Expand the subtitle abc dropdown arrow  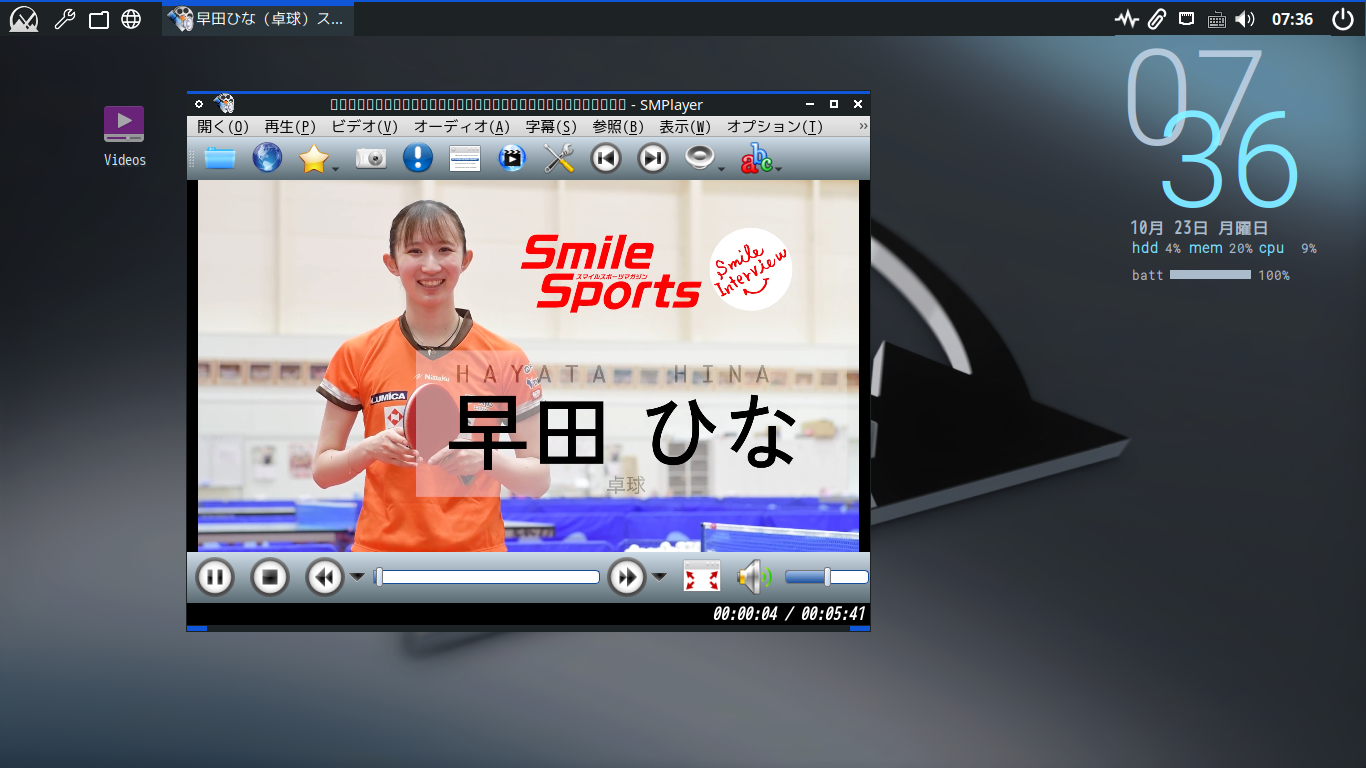[x=778, y=169]
